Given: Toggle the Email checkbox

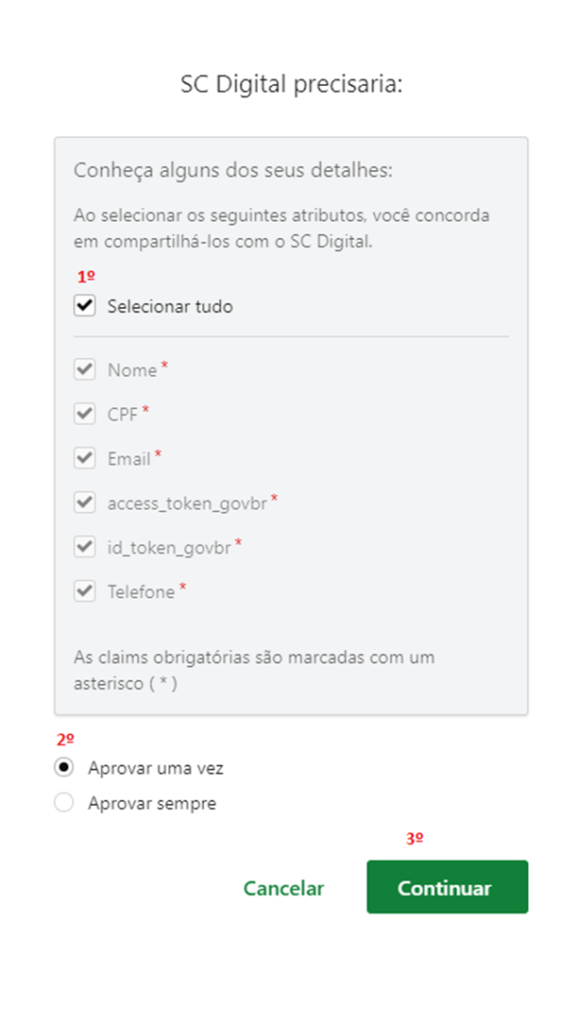Looking at the screenshot, I should tap(85, 458).
